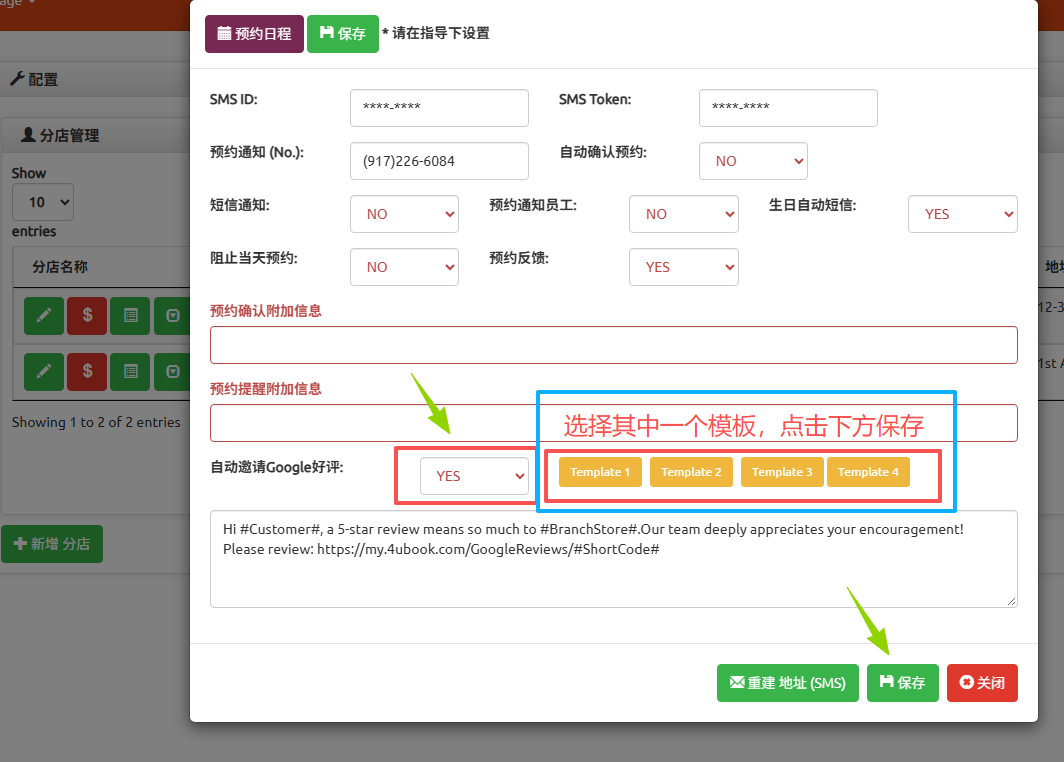Click the green 保存 button beside 预约日程
Image resolution: width=1064 pixels, height=762 pixels.
pyautogui.click(x=343, y=34)
